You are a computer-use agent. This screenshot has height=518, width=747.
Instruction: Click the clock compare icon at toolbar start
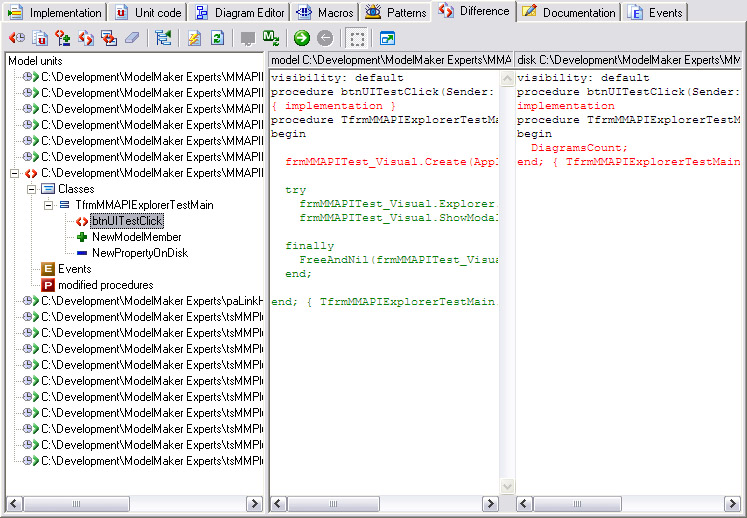click(x=17, y=39)
